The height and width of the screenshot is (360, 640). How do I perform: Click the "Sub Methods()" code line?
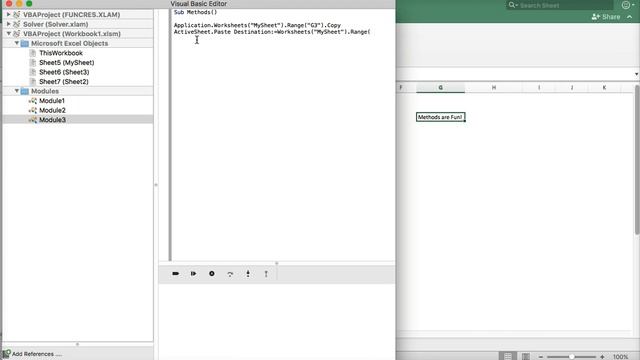tap(196, 12)
